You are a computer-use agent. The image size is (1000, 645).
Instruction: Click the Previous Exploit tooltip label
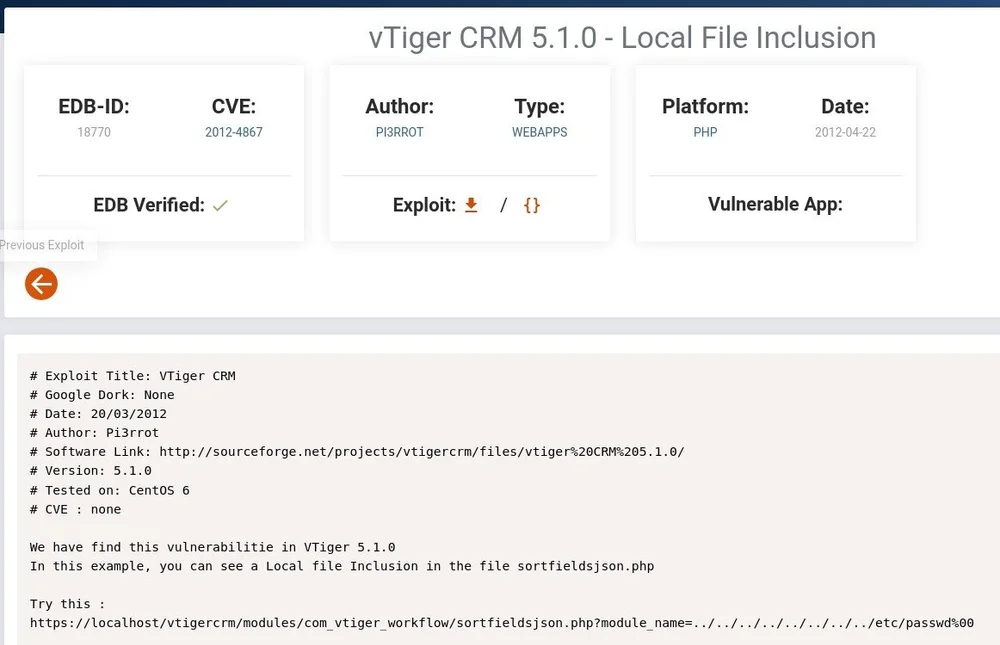click(42, 245)
